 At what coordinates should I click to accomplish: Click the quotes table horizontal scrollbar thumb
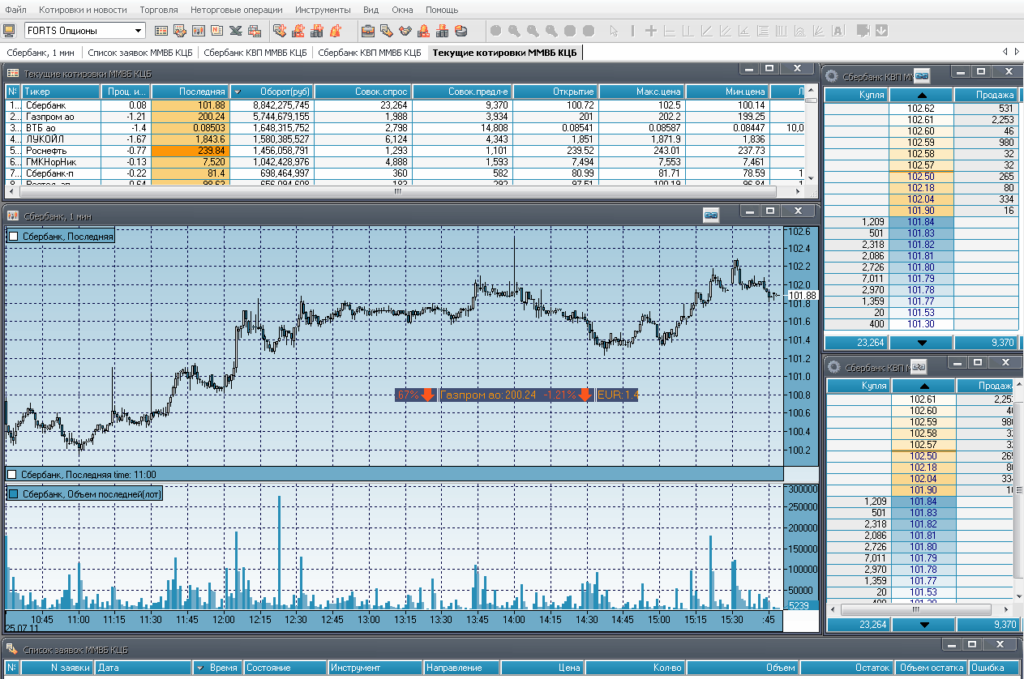(397, 192)
